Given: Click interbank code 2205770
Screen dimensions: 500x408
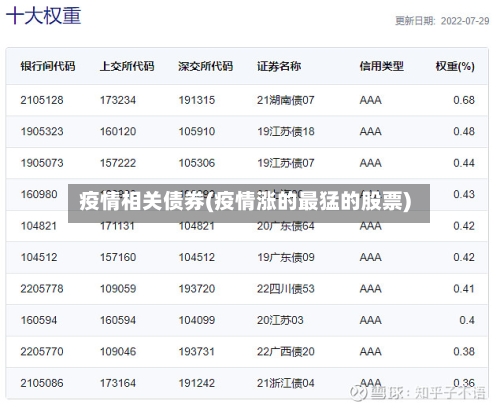Looking at the screenshot, I should (x=42, y=352).
